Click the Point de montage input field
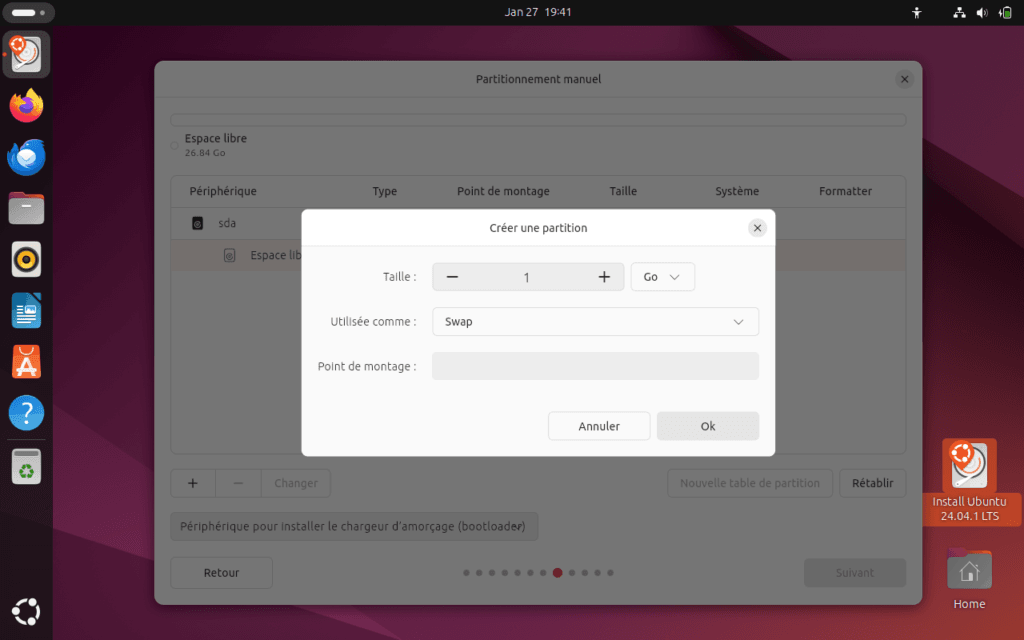 click(x=595, y=366)
